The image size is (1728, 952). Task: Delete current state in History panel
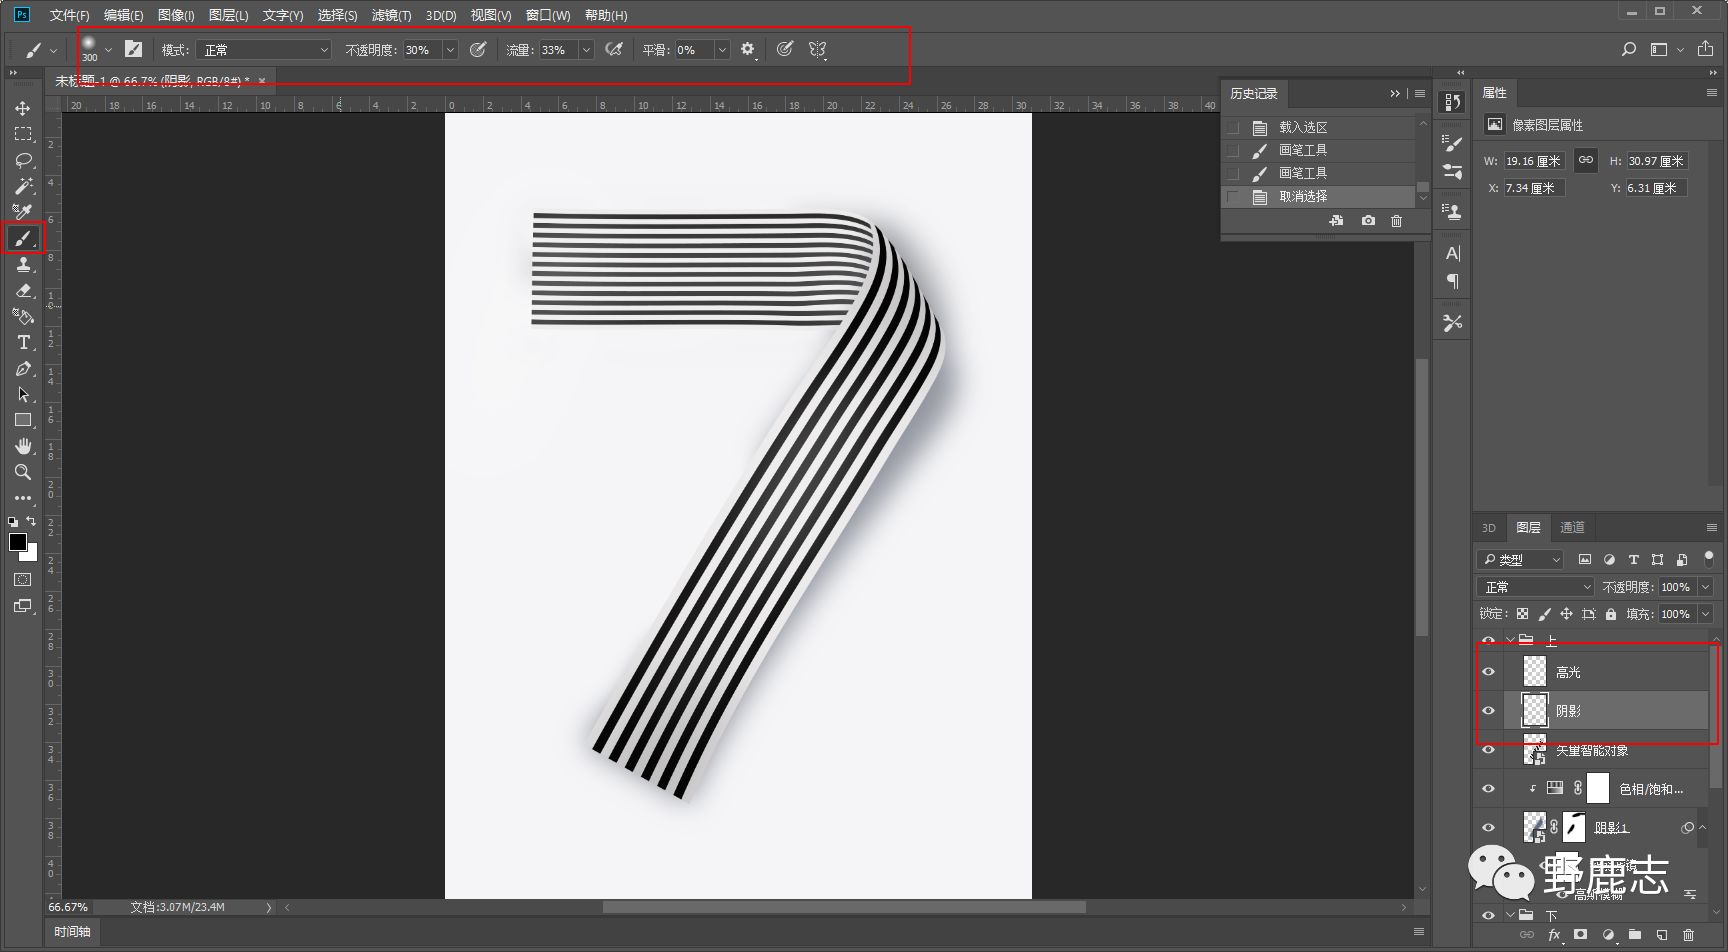1396,221
